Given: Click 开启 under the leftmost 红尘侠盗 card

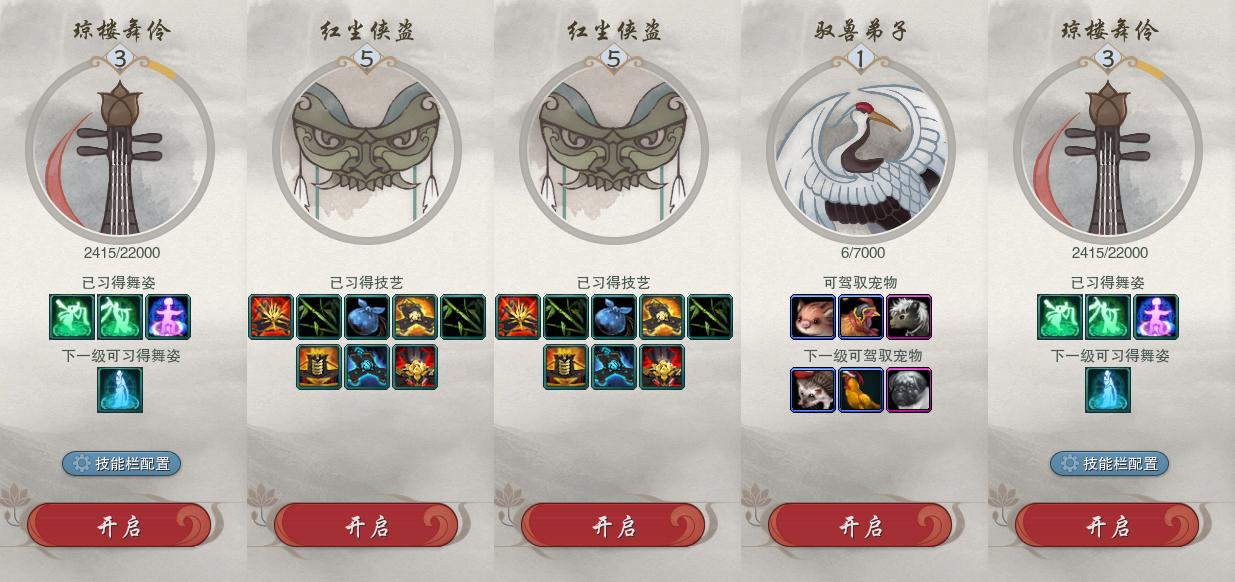Looking at the screenshot, I should tap(366, 526).
